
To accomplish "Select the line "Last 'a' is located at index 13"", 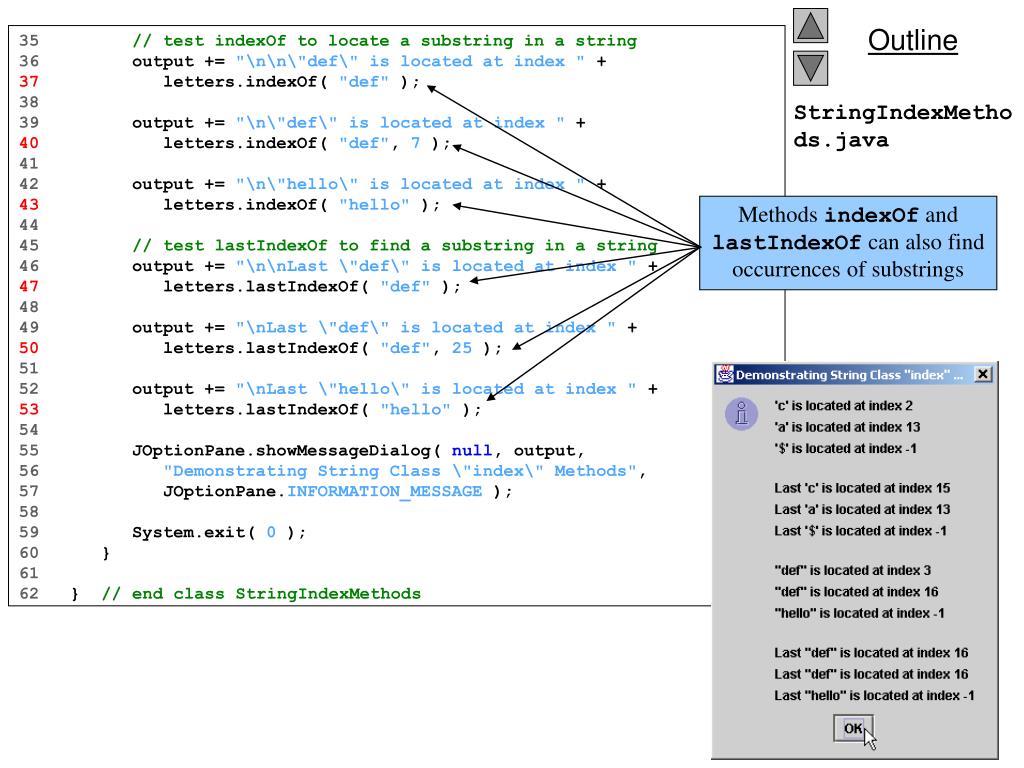I will pyautogui.click(x=862, y=509).
